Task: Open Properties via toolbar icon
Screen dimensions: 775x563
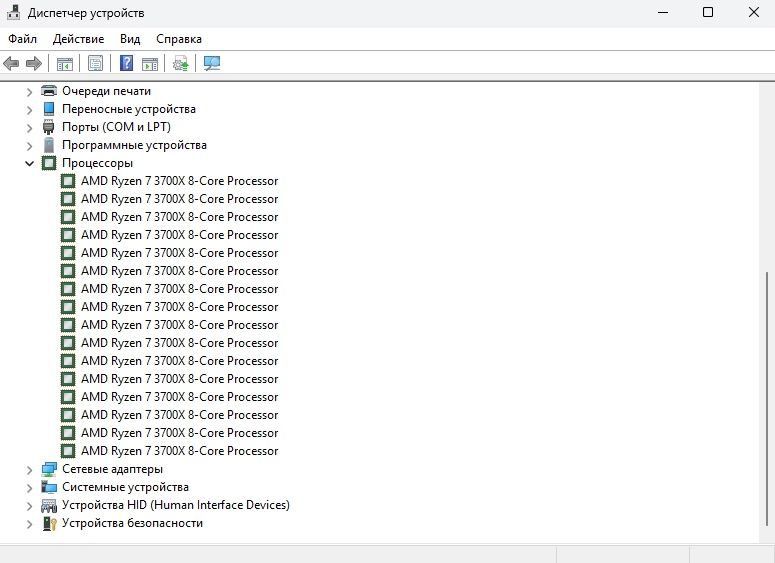Action: tap(95, 63)
